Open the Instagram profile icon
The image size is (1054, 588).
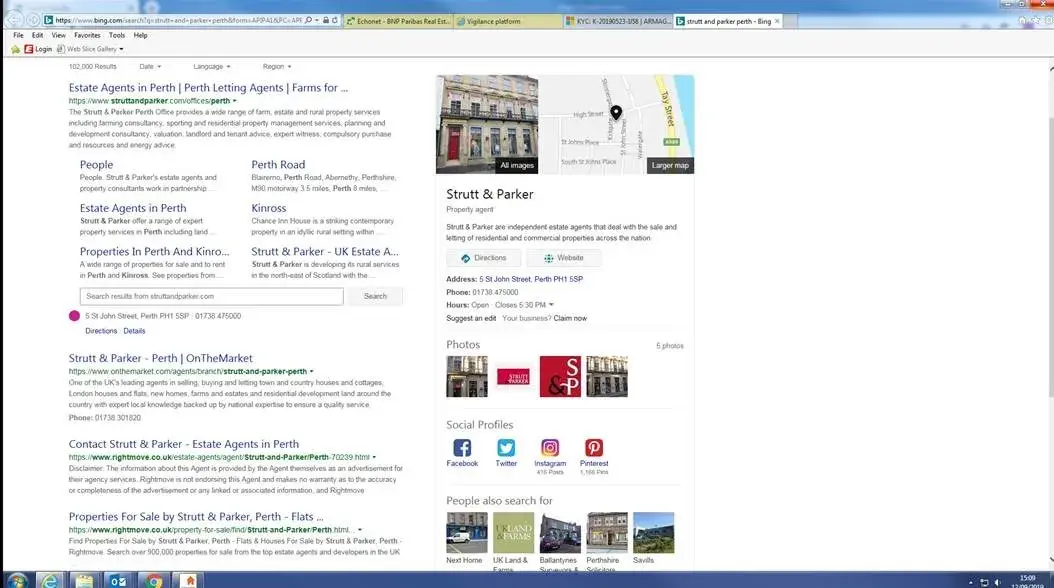pos(550,448)
